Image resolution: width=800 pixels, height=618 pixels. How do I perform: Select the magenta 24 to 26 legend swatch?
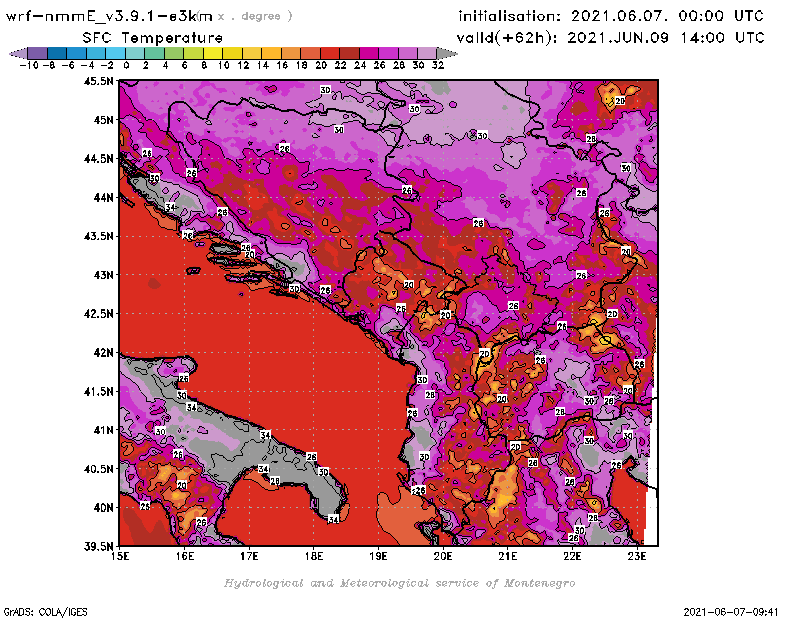pos(369,53)
